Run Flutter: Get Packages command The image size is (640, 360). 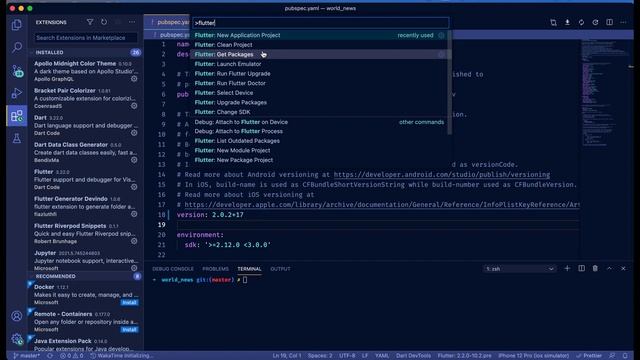click(x=320, y=54)
